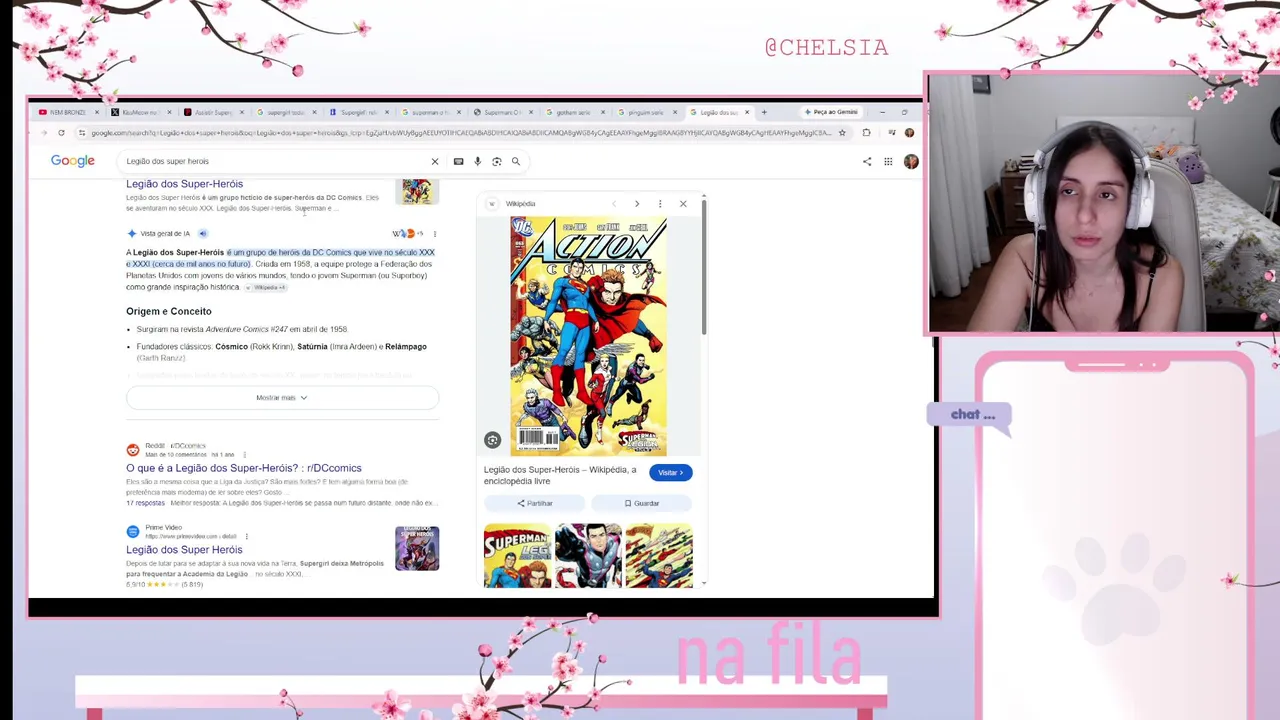Bookmark this page with star icon
Screen dimensions: 1280x720
(x=842, y=133)
